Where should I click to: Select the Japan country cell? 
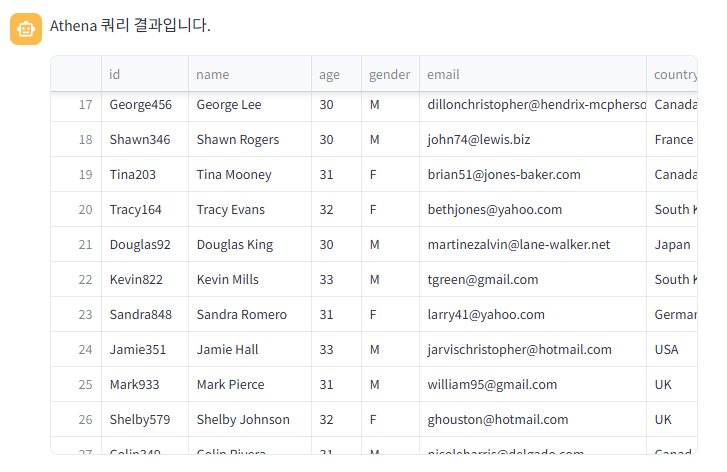[x=672, y=244]
